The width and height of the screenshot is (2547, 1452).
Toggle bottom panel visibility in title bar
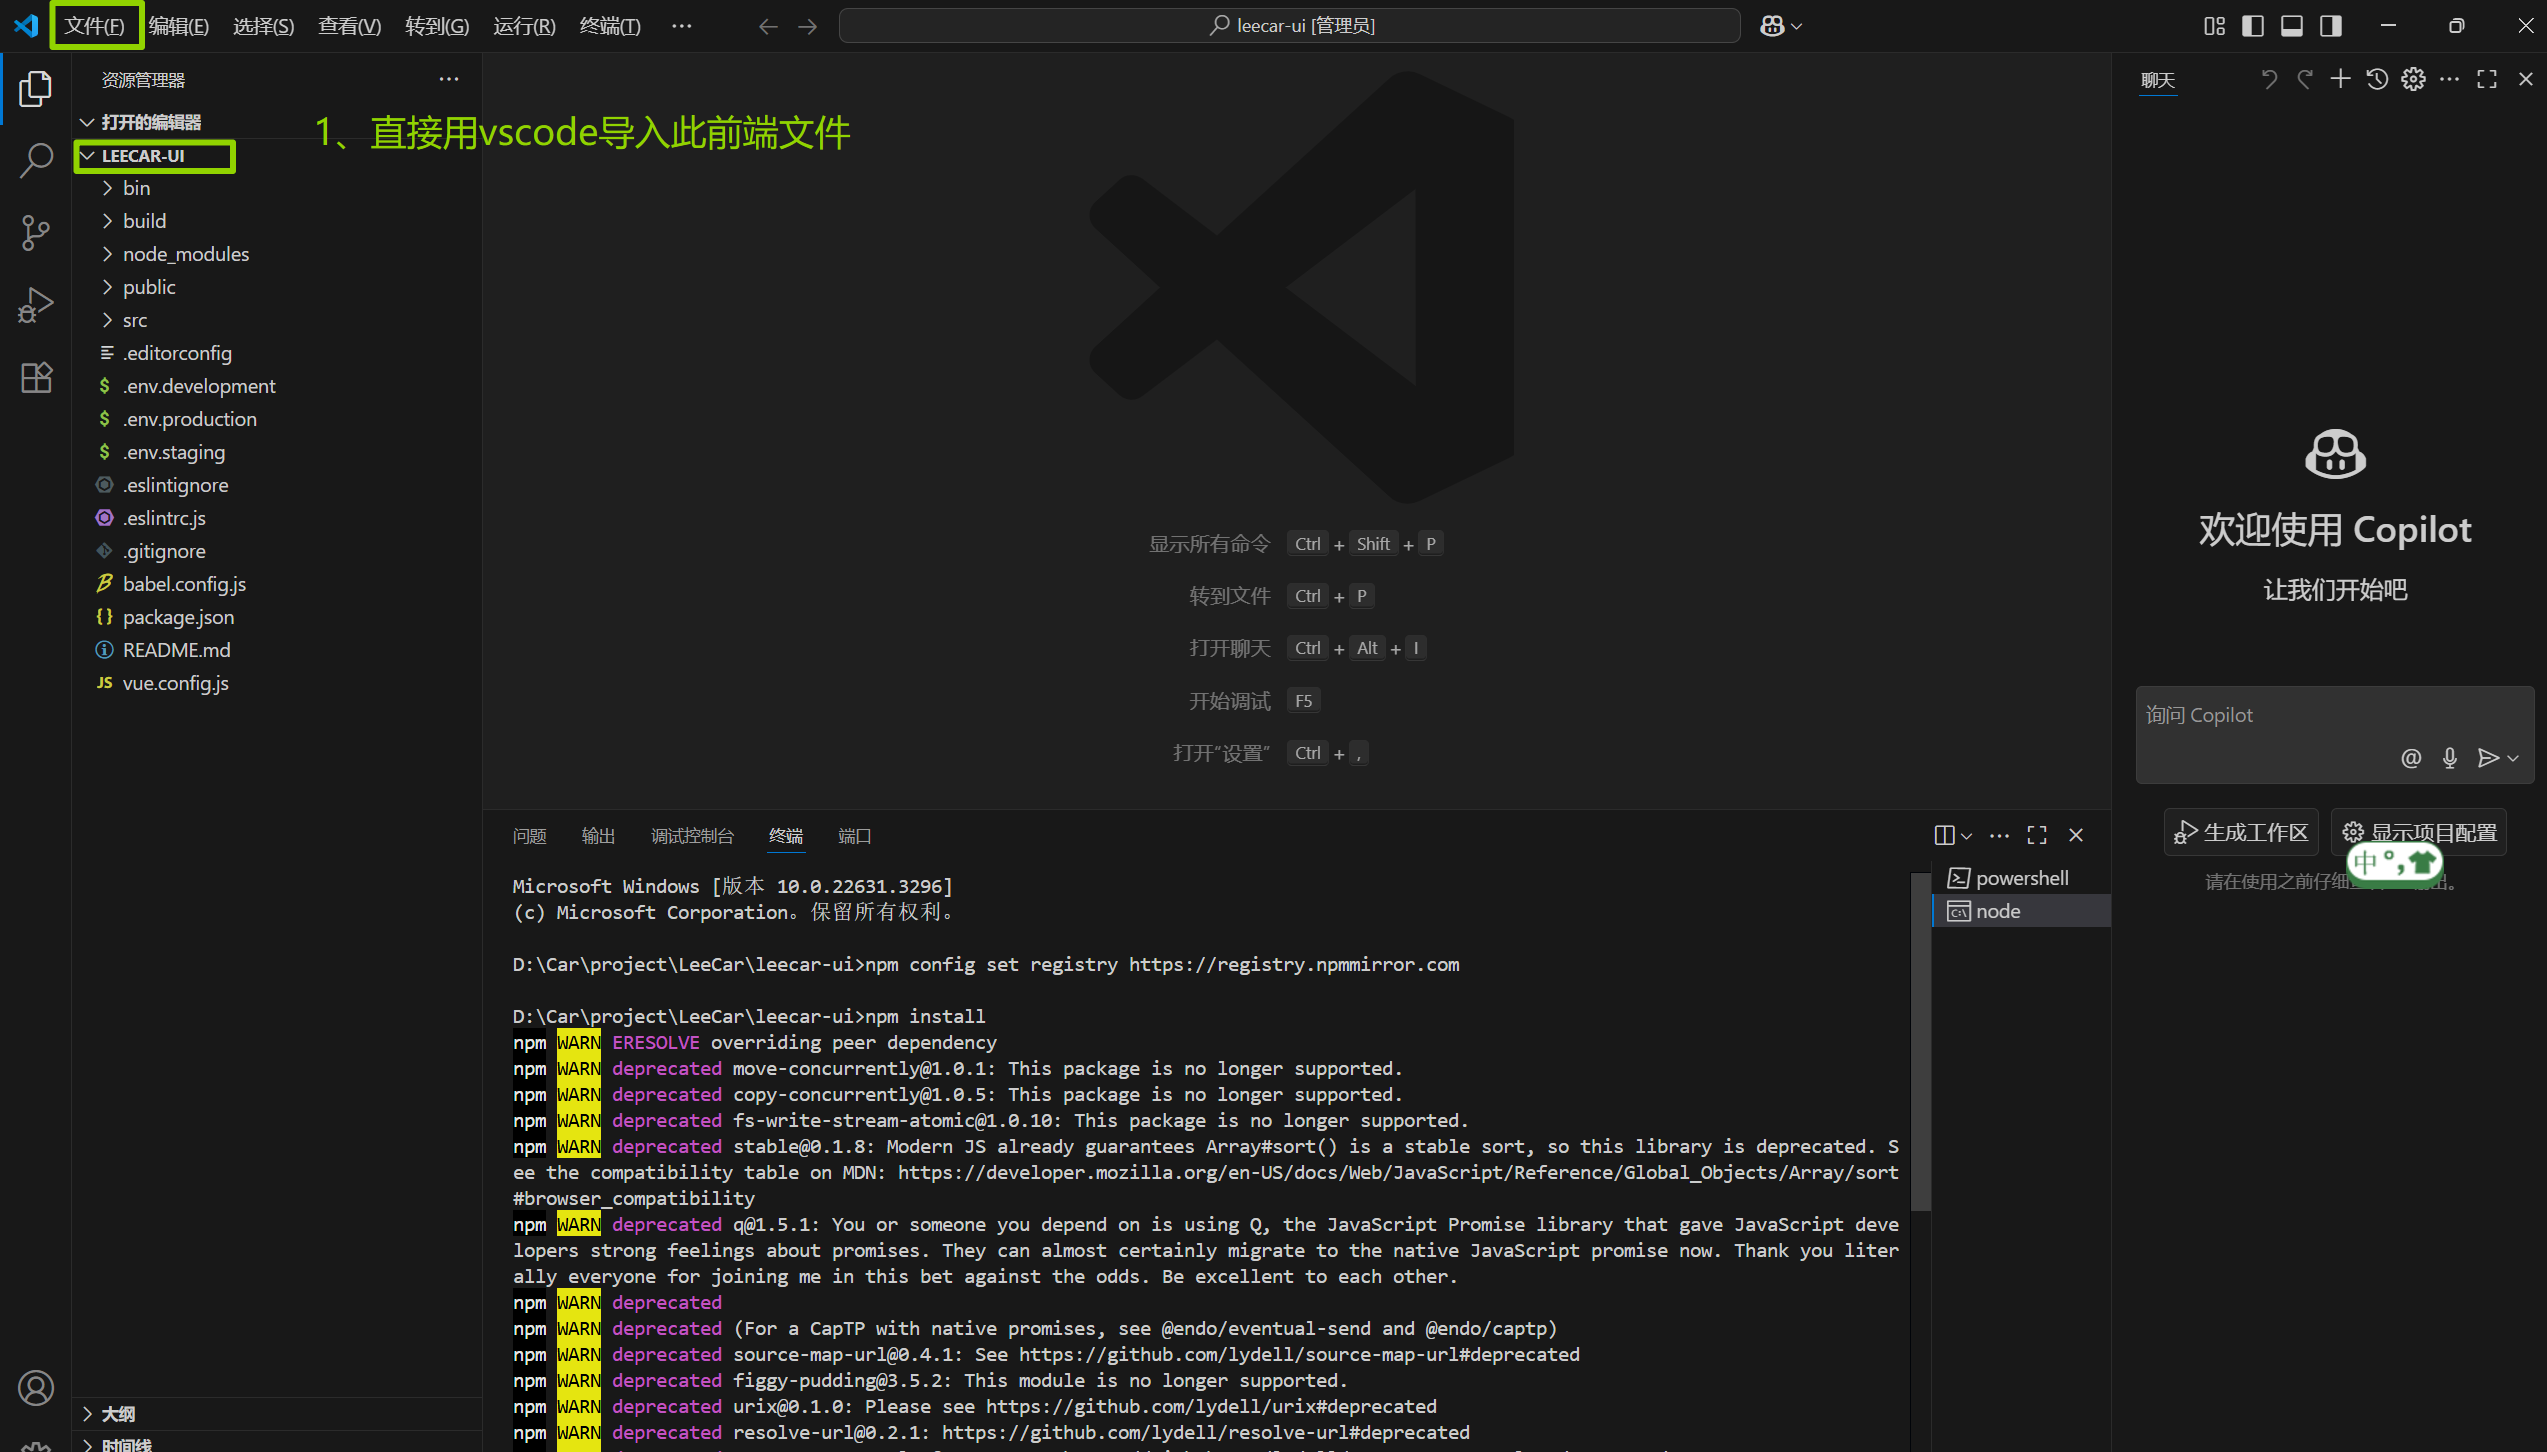pyautogui.click(x=2292, y=26)
